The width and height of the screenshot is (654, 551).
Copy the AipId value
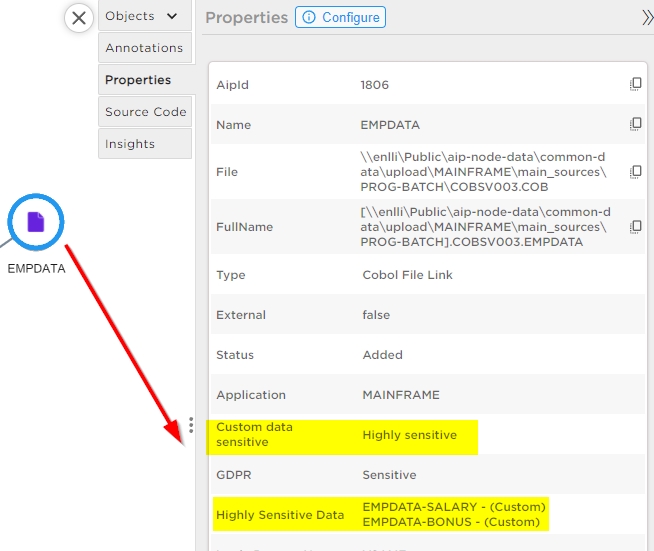[x=635, y=85]
